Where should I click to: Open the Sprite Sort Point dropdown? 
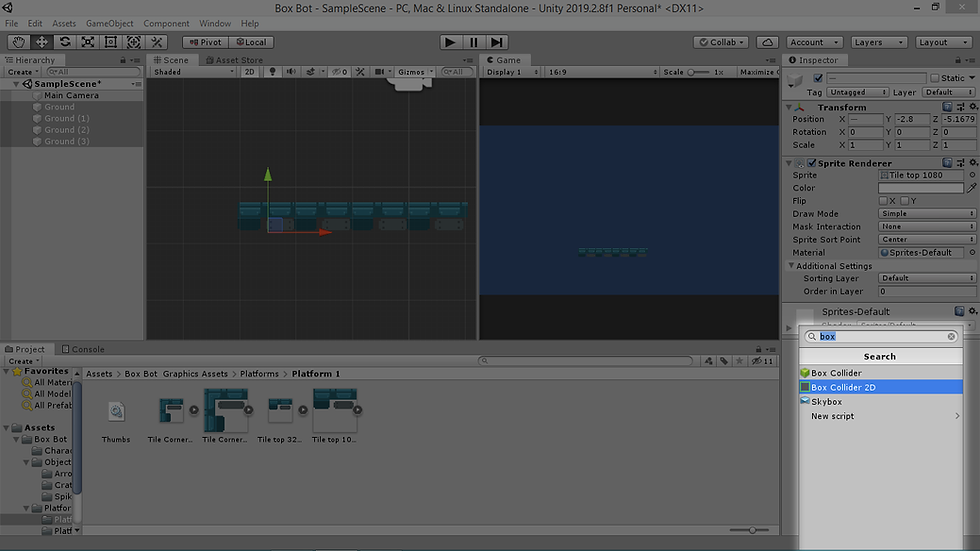tap(927, 239)
